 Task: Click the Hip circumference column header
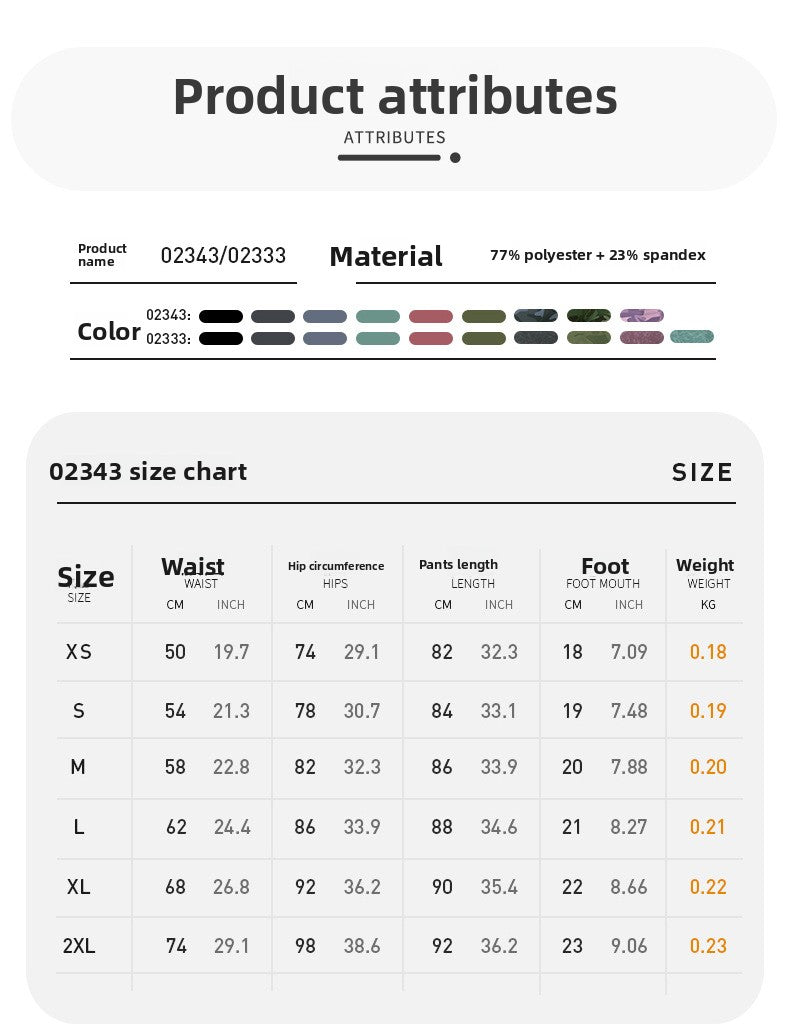[336, 566]
